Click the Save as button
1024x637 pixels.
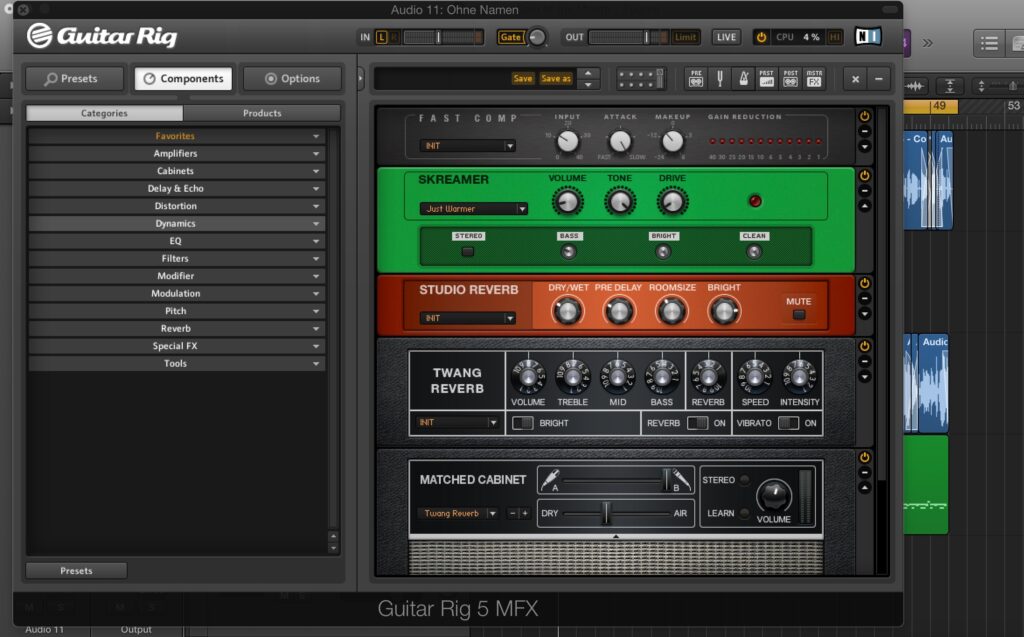(556, 78)
